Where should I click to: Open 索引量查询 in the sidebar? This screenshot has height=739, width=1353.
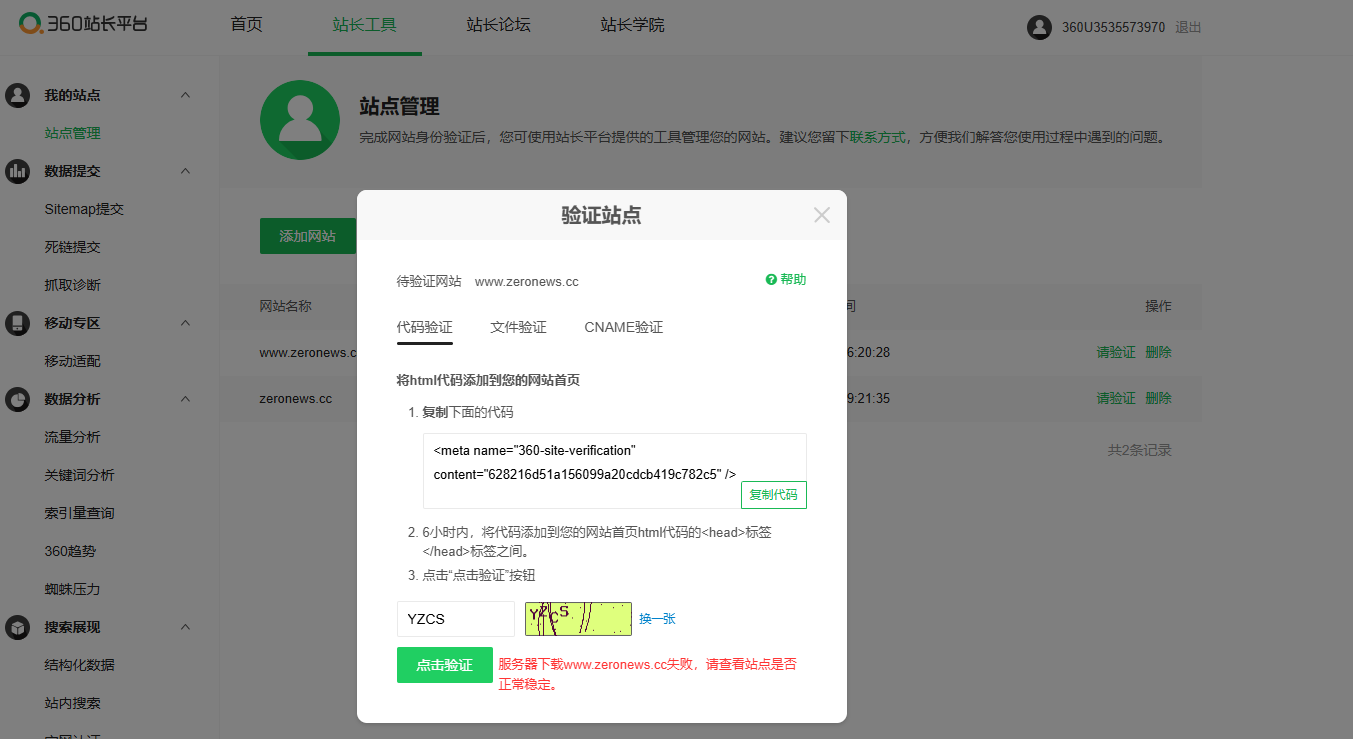[79, 513]
